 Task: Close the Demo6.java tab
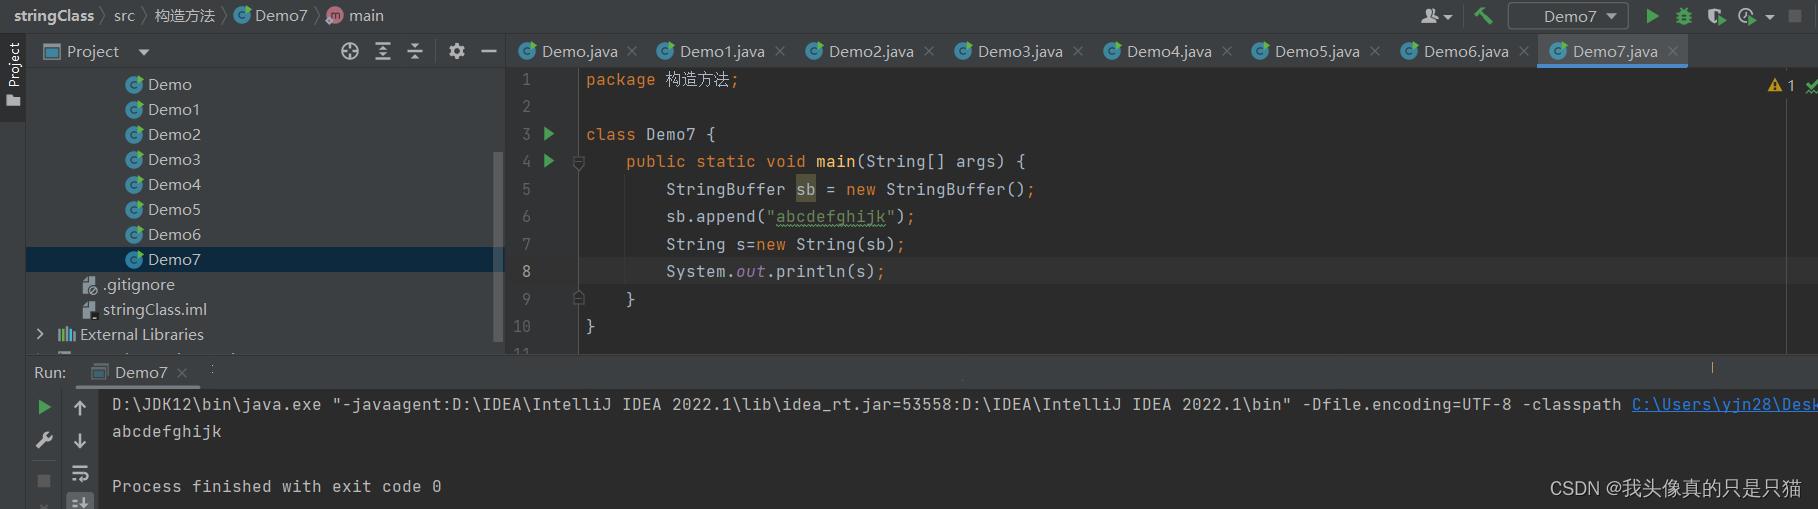(x=1524, y=51)
